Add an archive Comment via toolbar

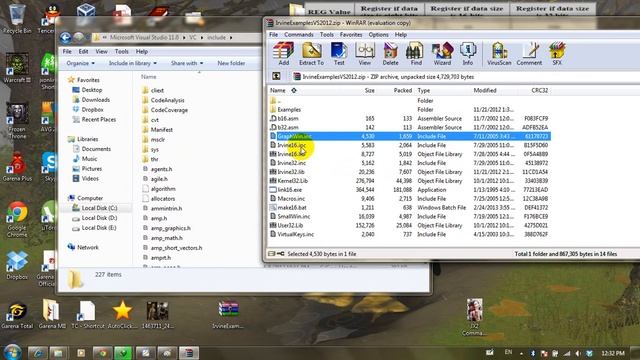coord(529,53)
